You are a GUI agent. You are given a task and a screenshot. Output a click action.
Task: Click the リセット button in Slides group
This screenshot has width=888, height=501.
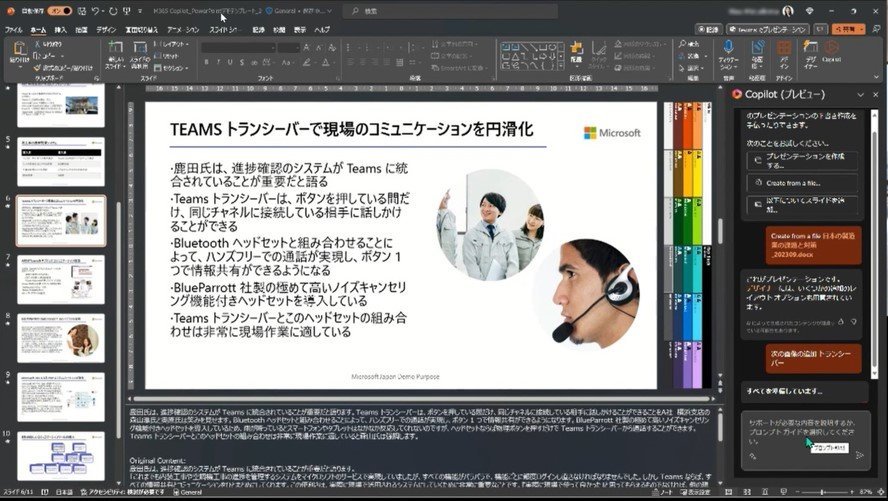(x=166, y=56)
